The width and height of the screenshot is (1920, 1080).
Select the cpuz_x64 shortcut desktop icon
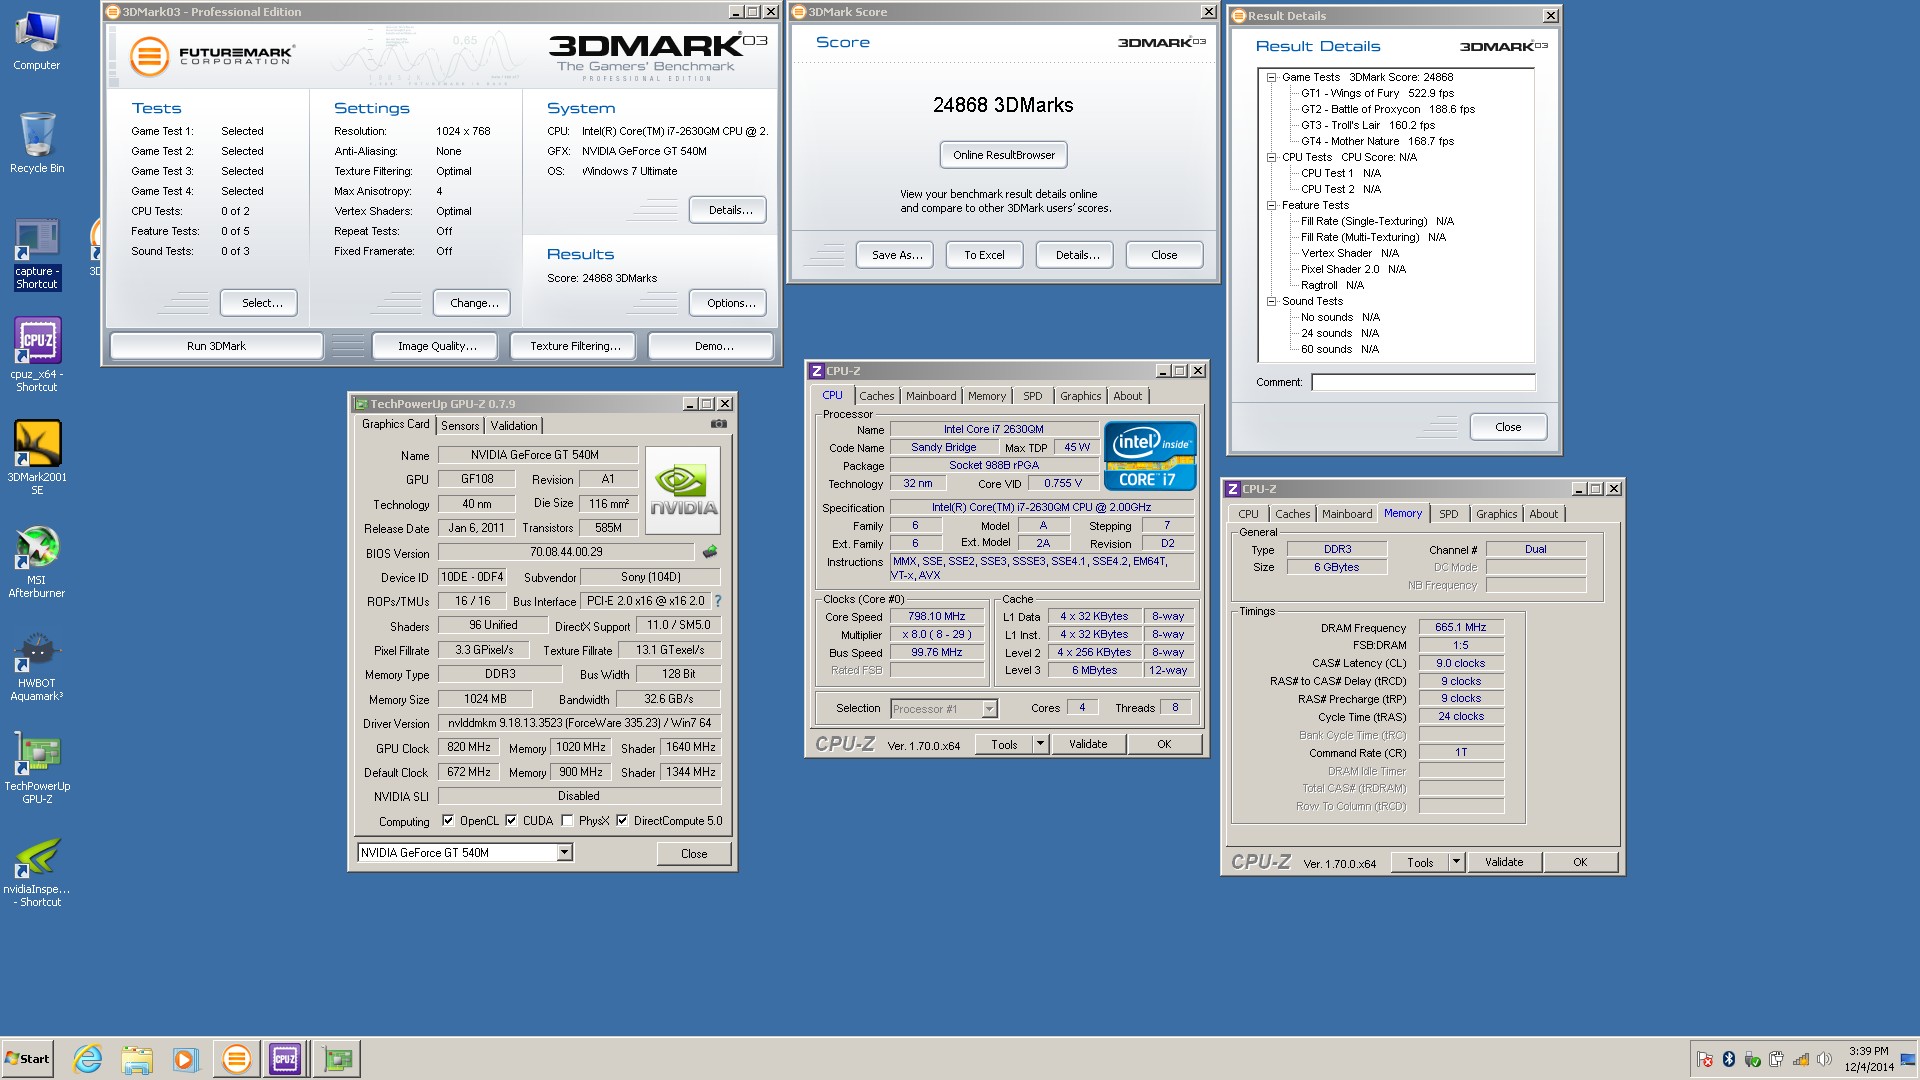[x=37, y=354]
